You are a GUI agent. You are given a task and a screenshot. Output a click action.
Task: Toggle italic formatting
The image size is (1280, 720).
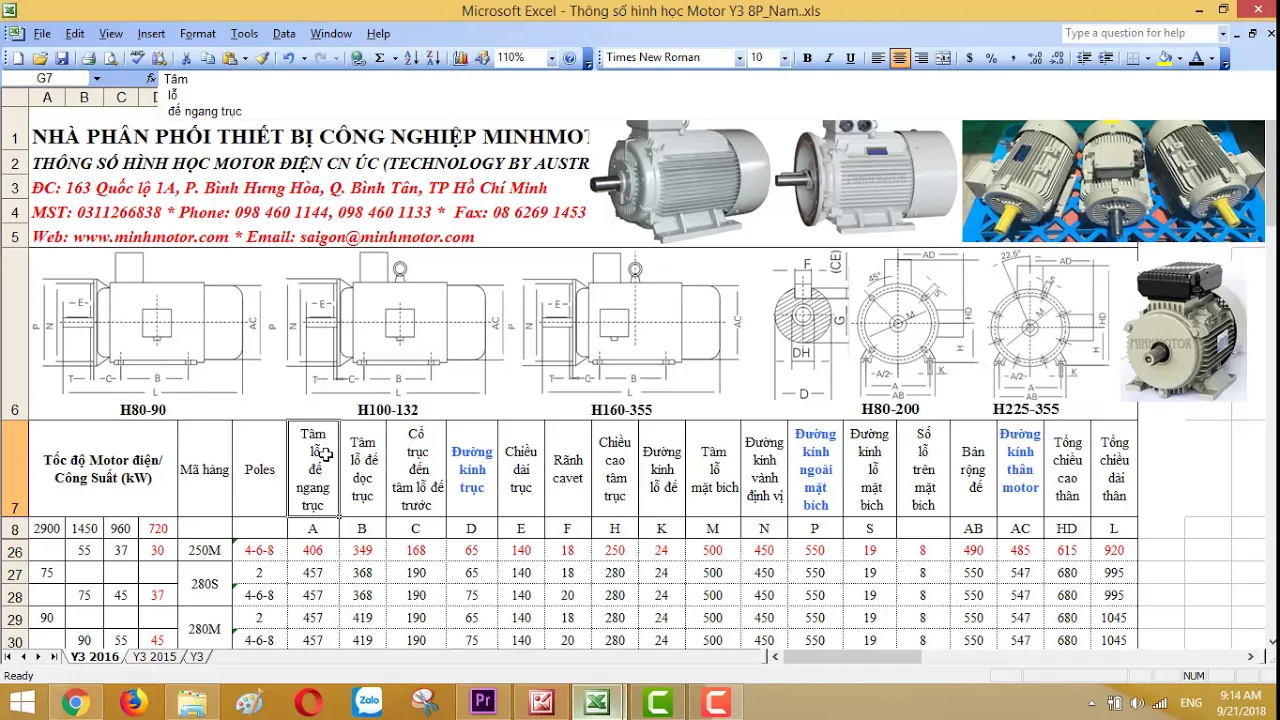click(829, 58)
